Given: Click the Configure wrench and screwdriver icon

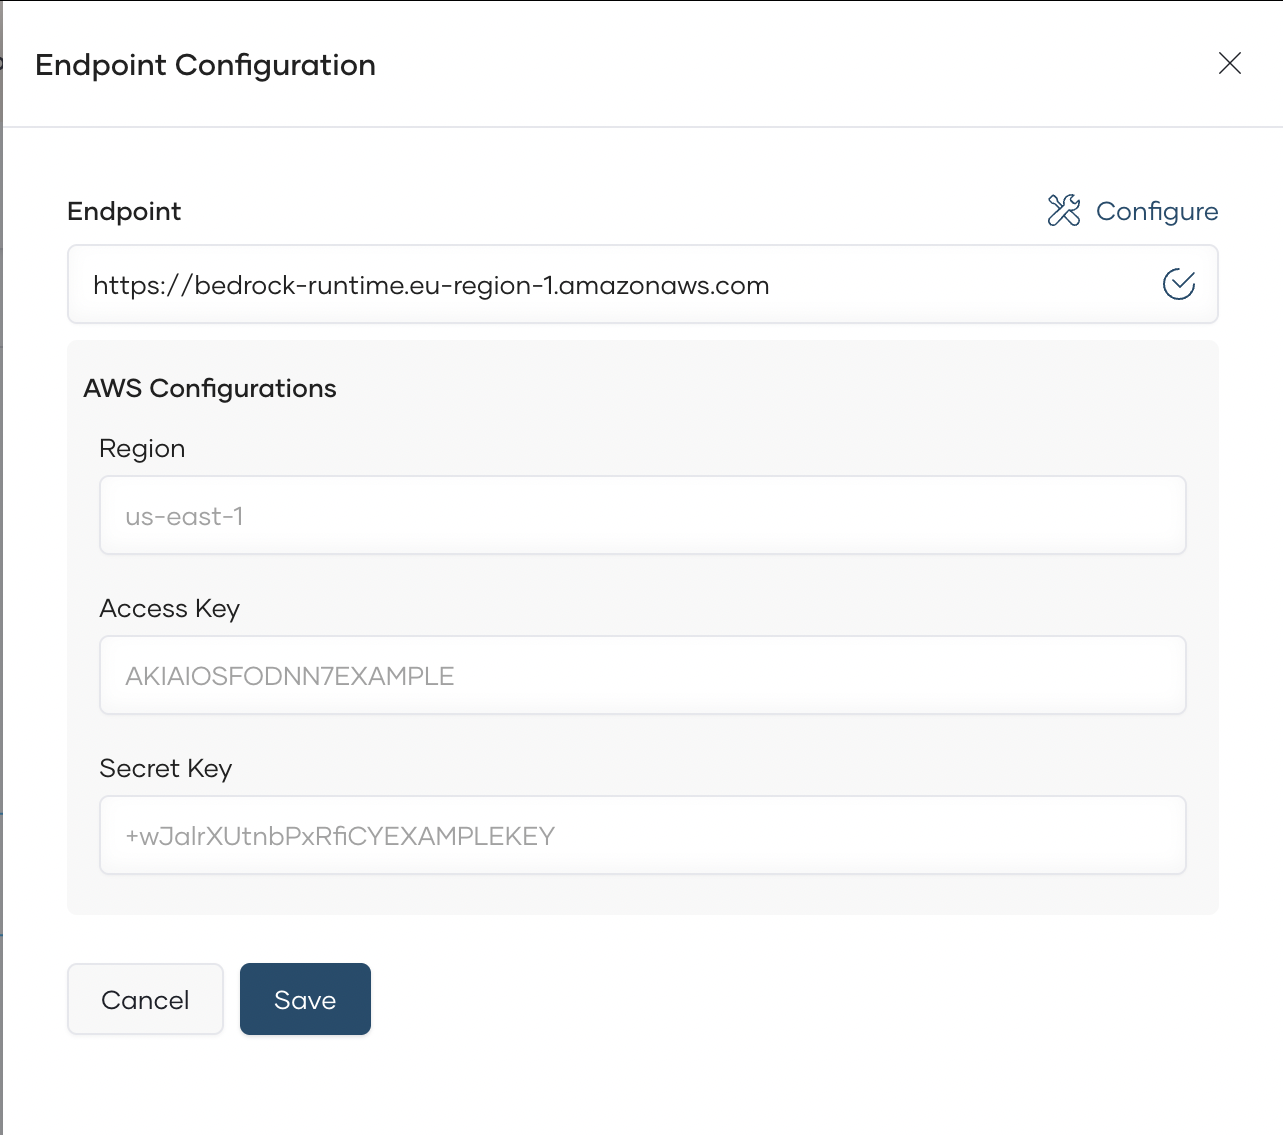Looking at the screenshot, I should tap(1064, 211).
